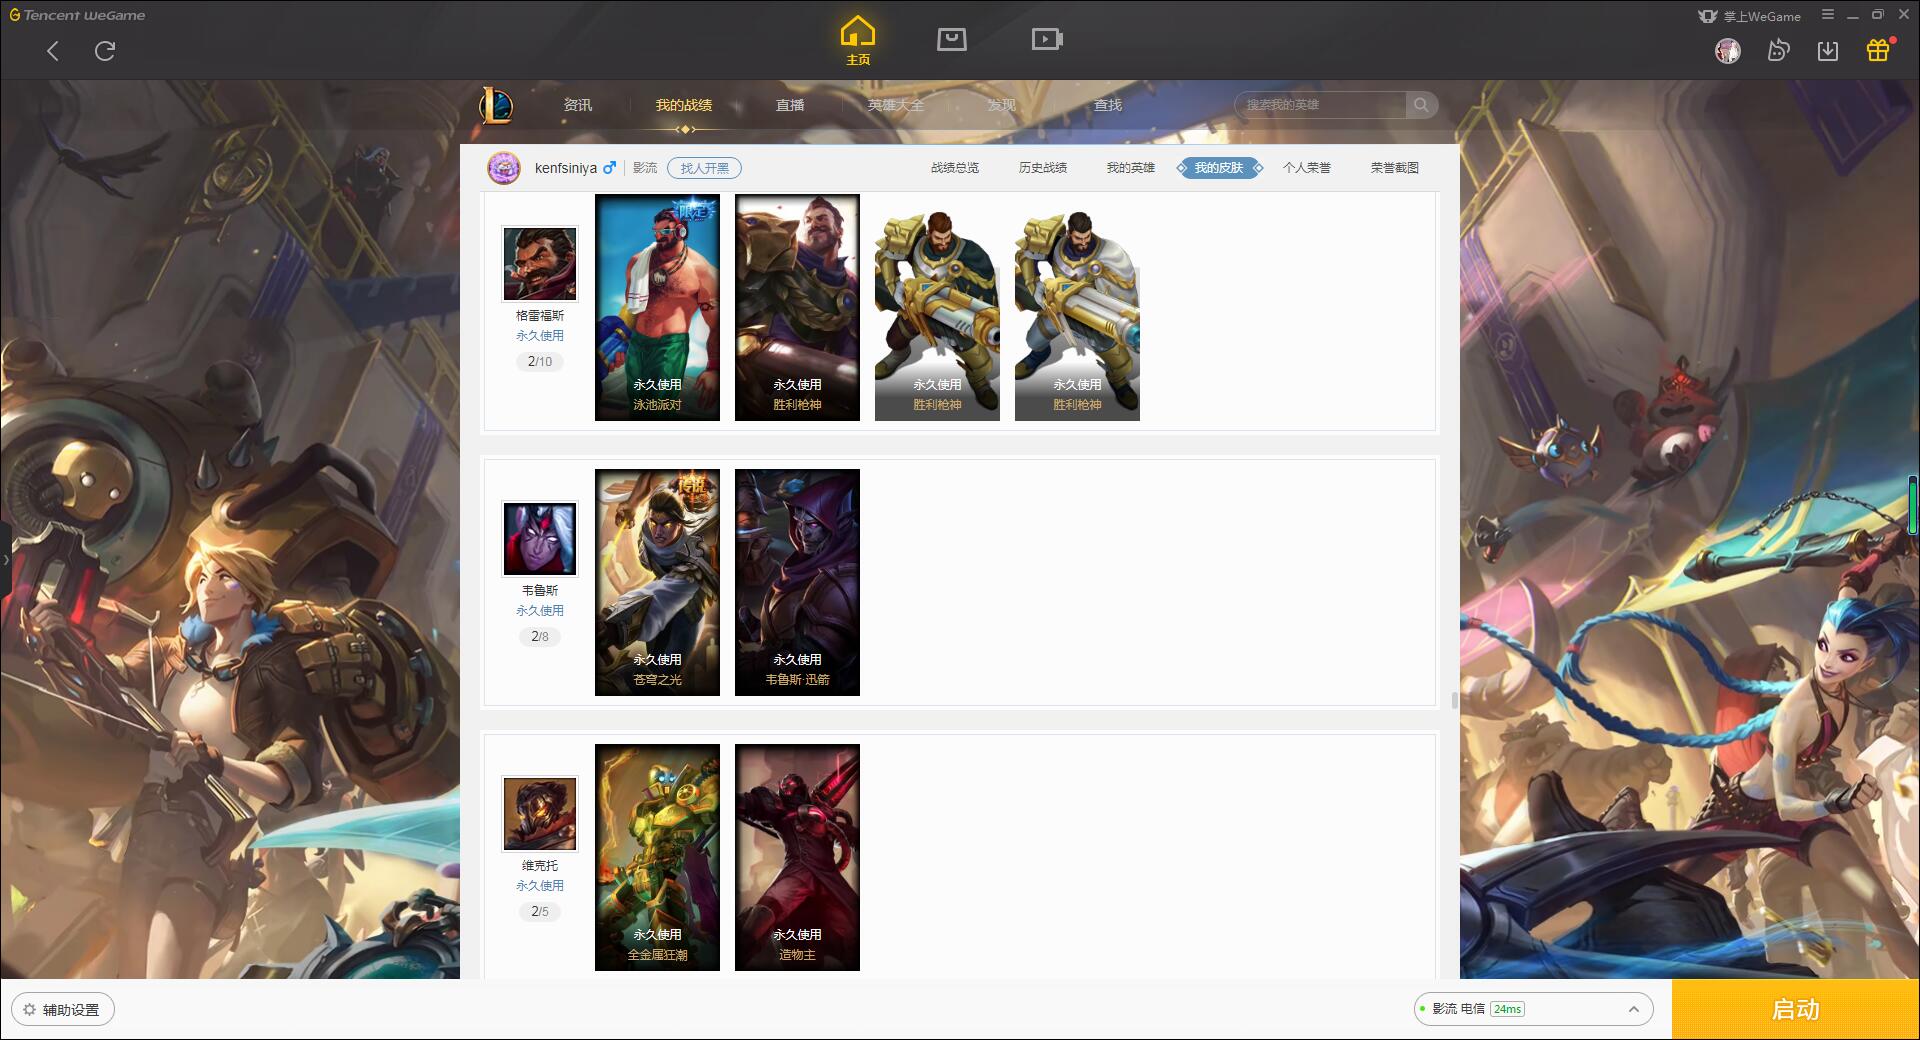The width and height of the screenshot is (1920, 1040).
Task: Click the 24ms latency indicator
Action: (x=1507, y=1009)
